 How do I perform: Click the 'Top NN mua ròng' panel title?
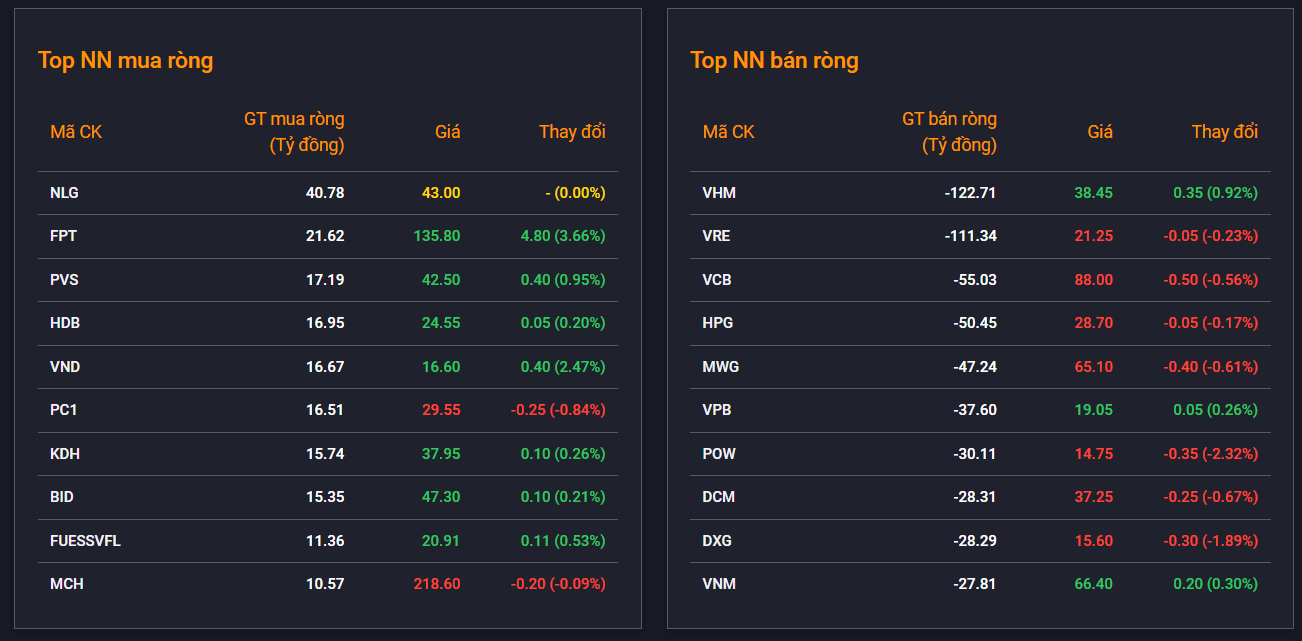click(125, 60)
